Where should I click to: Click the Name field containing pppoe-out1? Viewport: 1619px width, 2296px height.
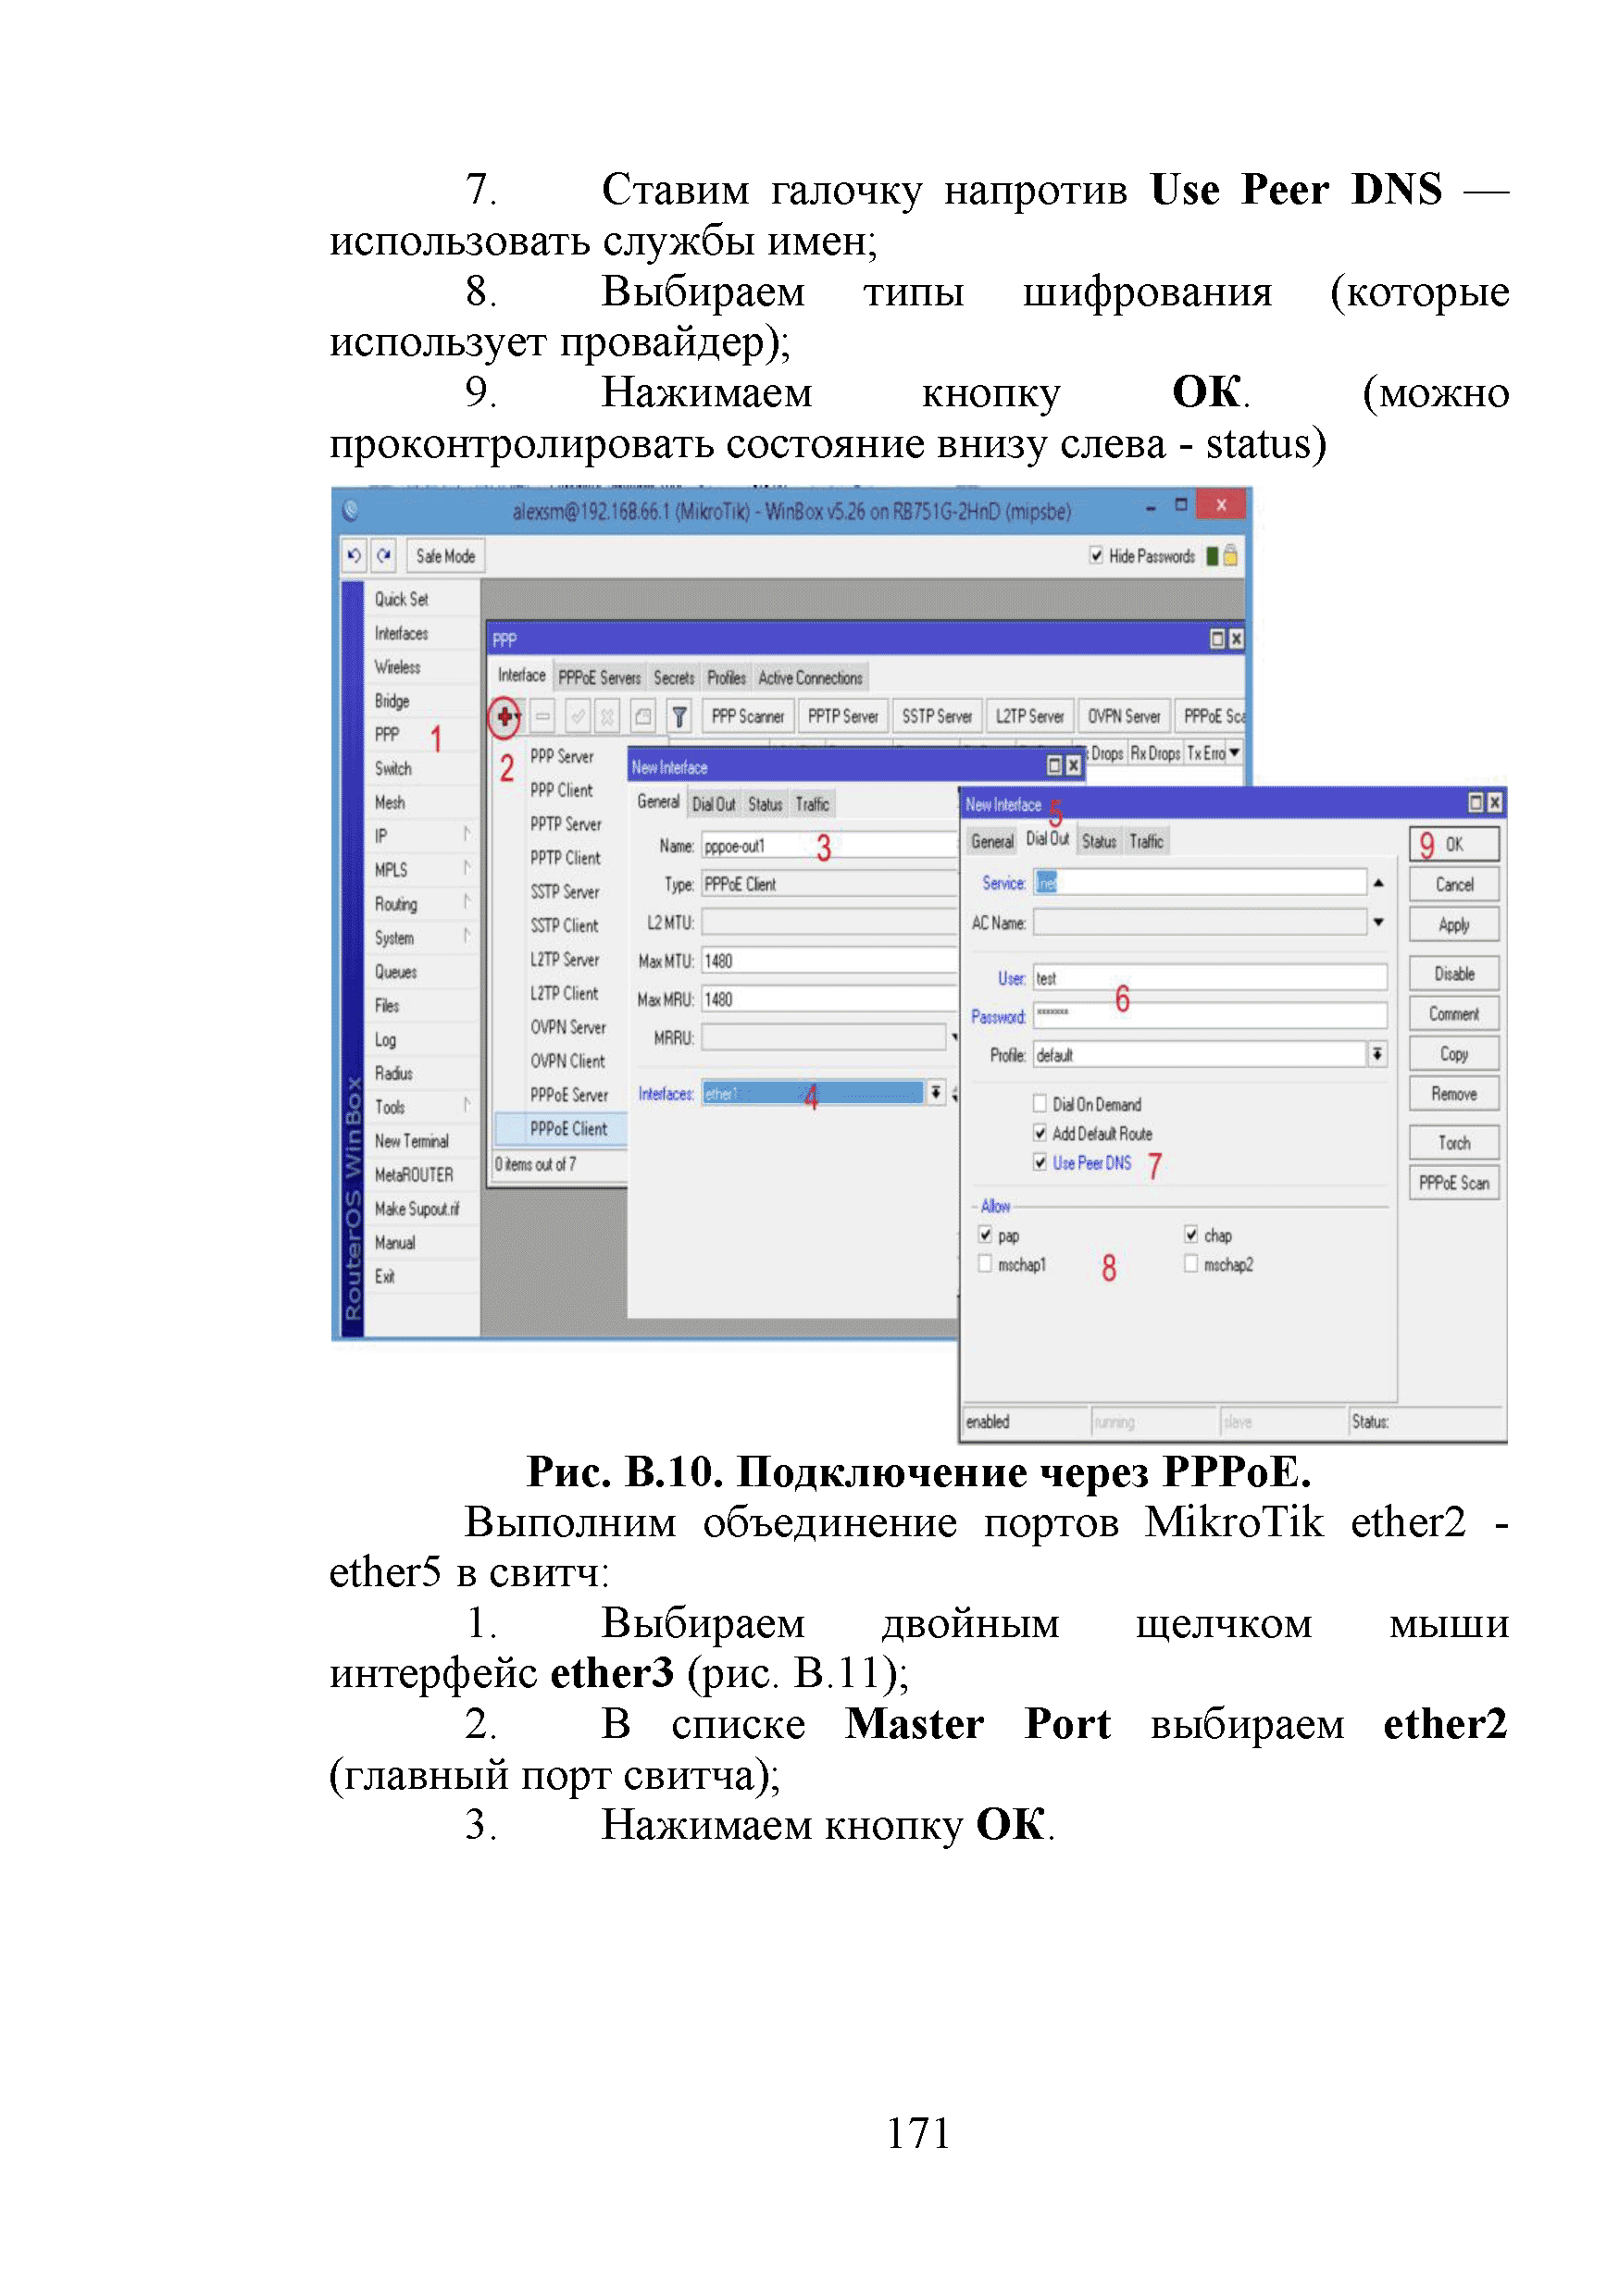[x=830, y=846]
